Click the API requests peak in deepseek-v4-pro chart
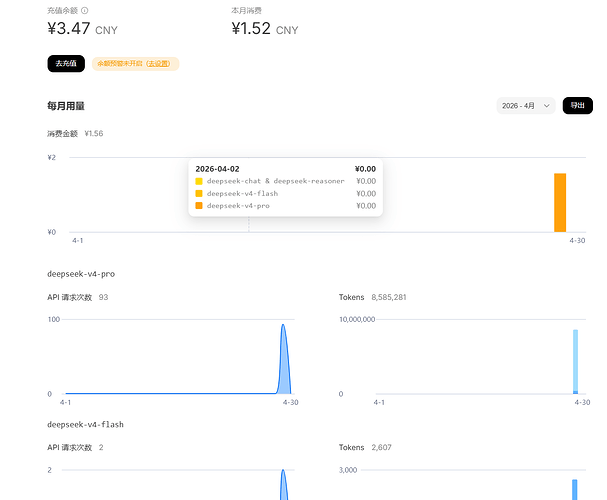The width and height of the screenshot is (607, 500). point(283,327)
